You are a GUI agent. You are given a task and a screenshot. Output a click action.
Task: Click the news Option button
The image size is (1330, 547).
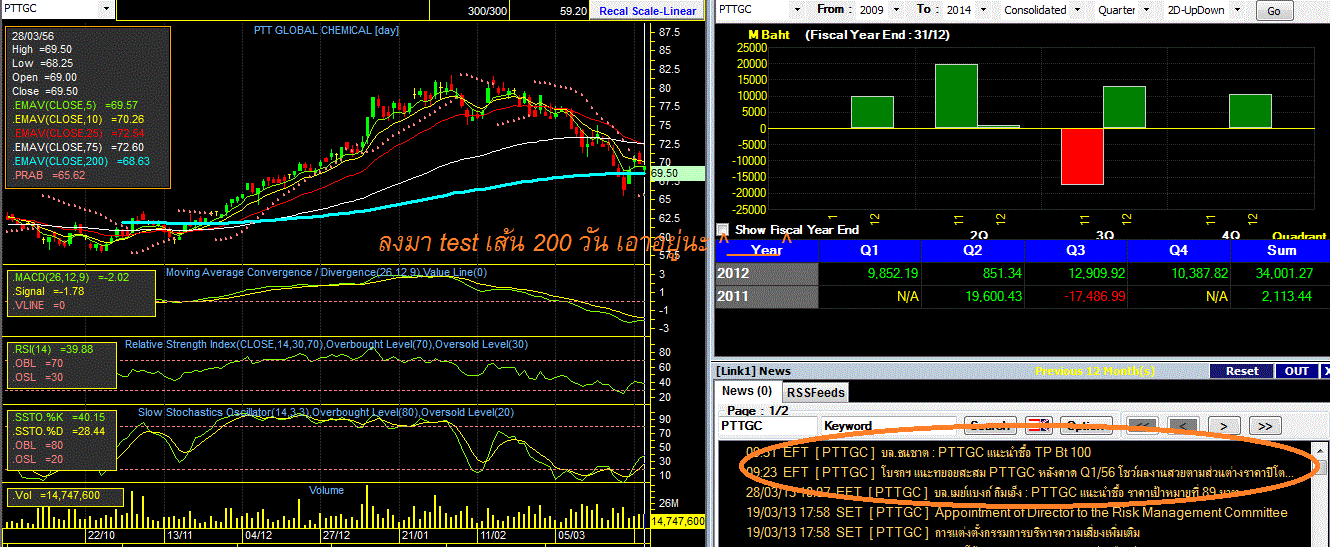1086,425
